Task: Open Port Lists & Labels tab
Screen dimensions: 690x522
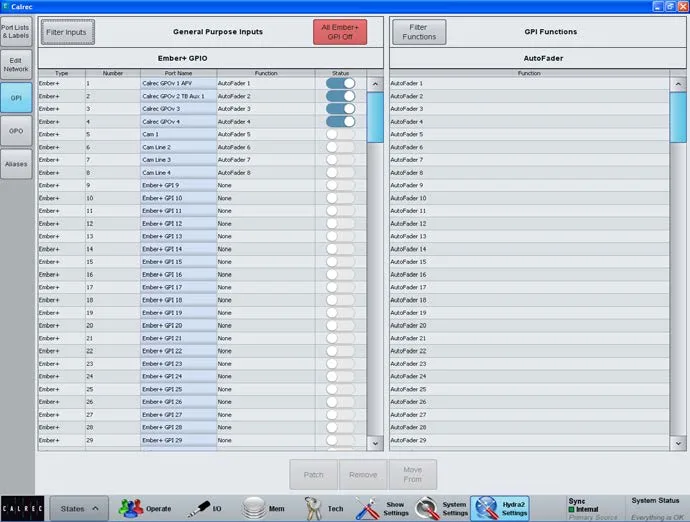Action: tap(16, 32)
